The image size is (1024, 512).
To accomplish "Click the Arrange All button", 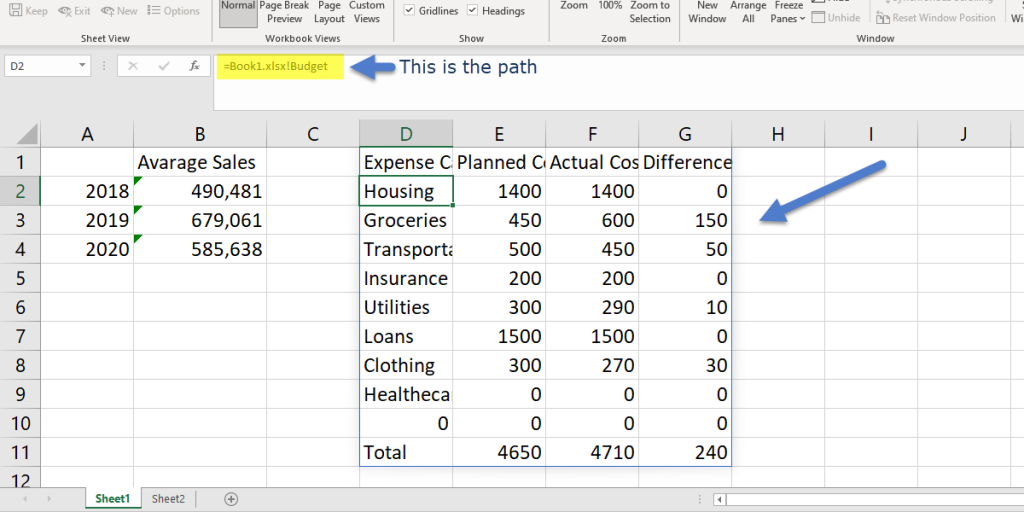I will 748,12.
